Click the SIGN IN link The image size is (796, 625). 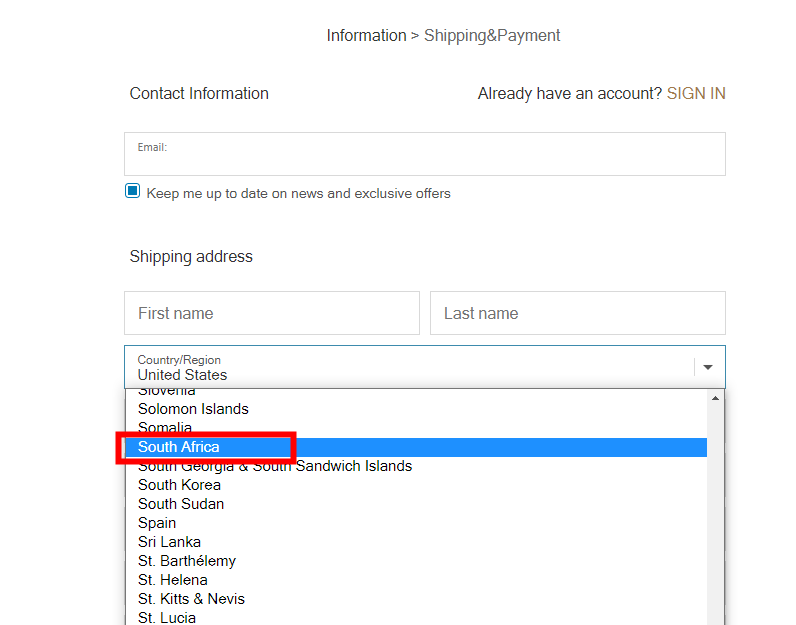tap(696, 93)
